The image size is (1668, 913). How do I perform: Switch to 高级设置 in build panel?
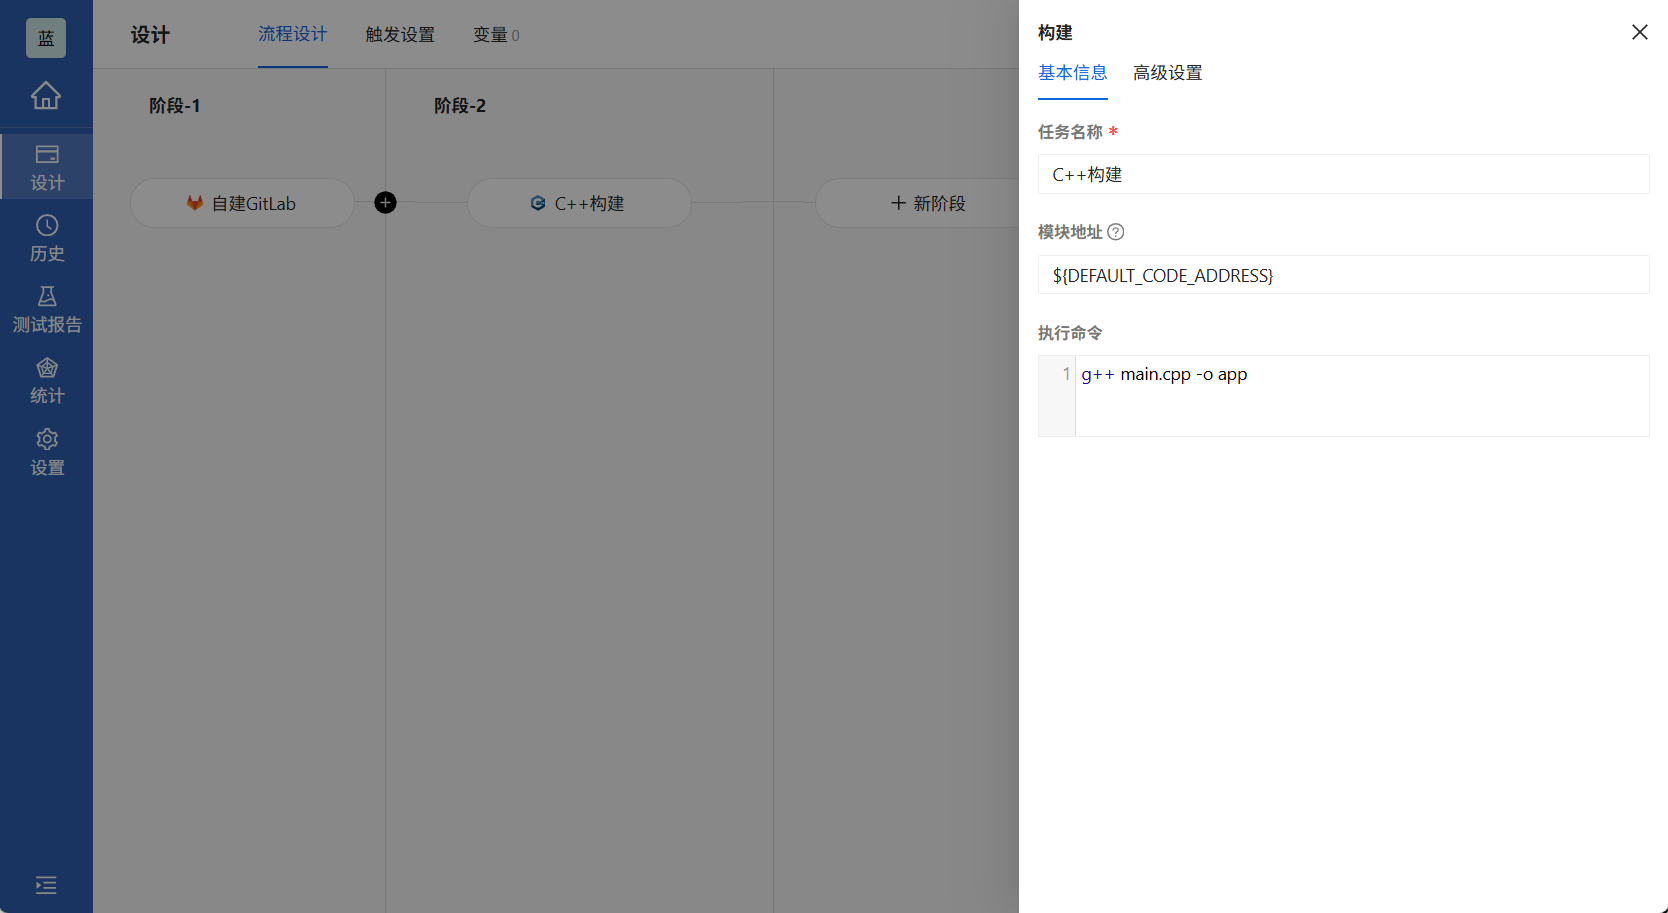point(1167,72)
